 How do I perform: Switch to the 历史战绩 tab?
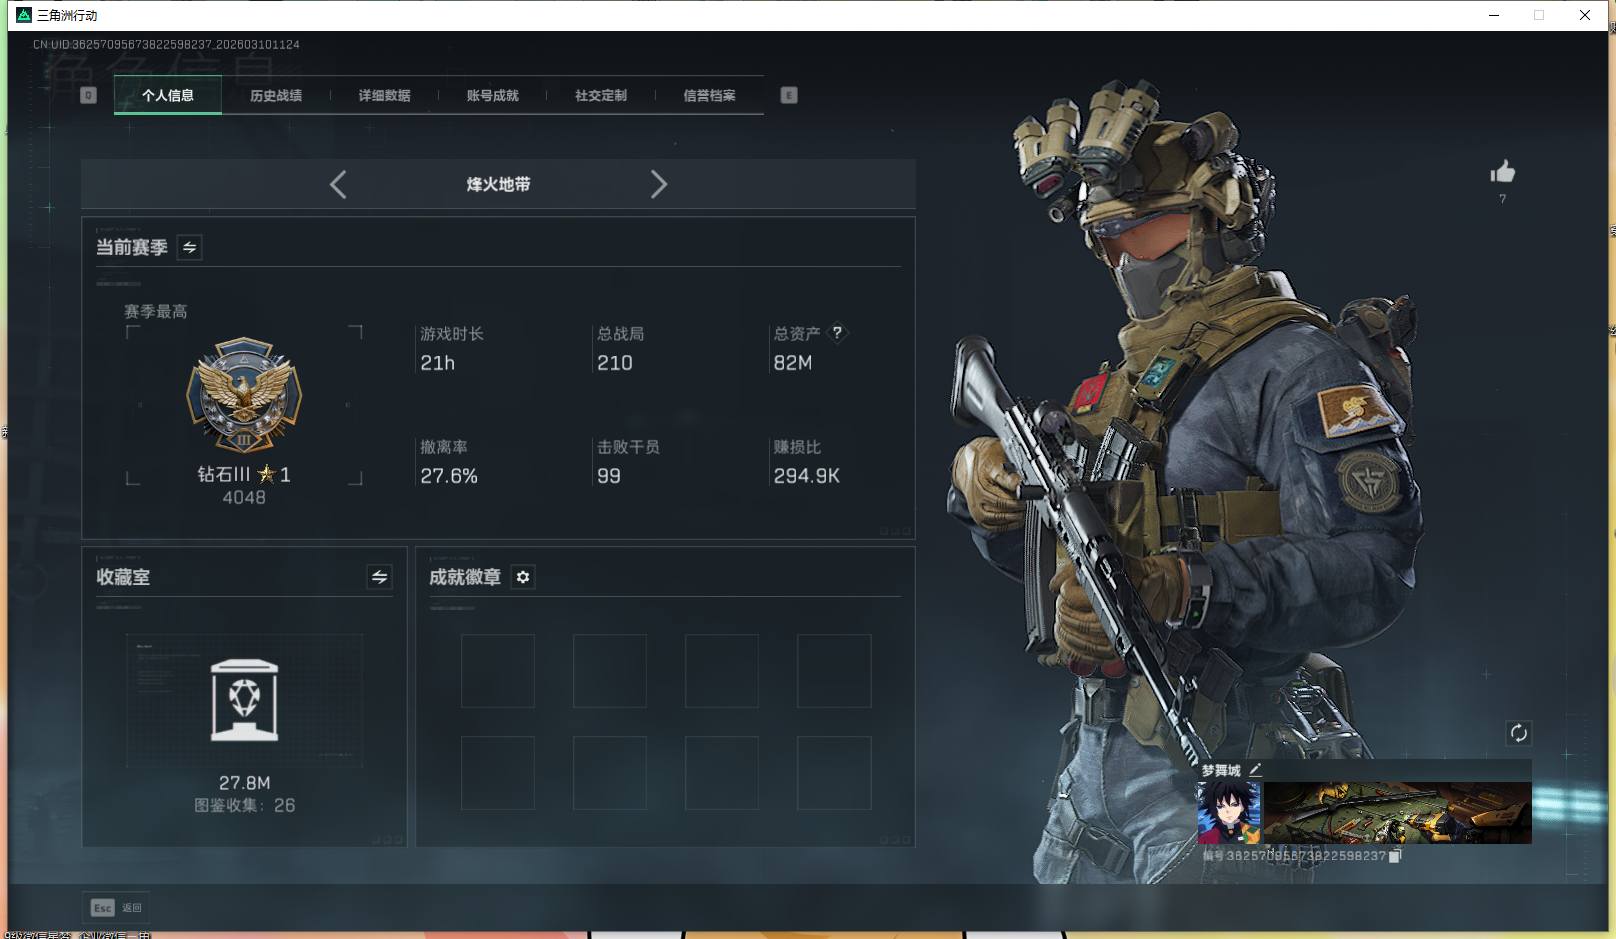point(276,95)
